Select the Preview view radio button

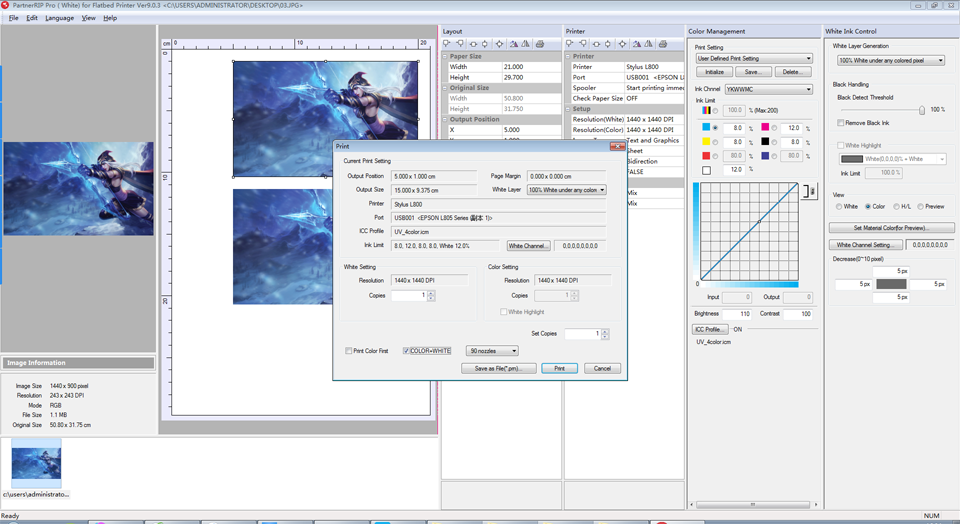tap(921, 206)
